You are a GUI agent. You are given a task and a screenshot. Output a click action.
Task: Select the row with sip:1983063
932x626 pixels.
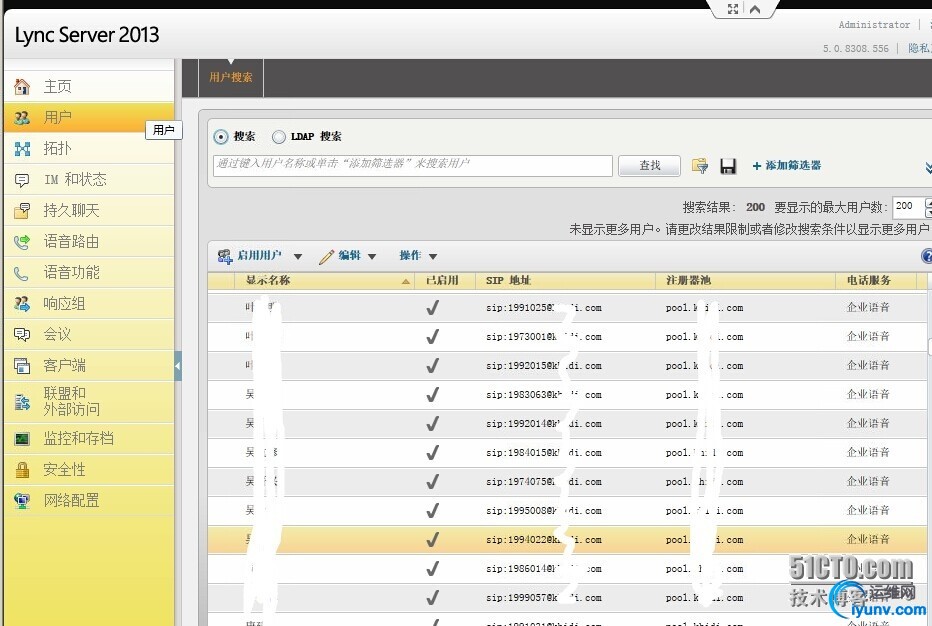click(x=567, y=395)
